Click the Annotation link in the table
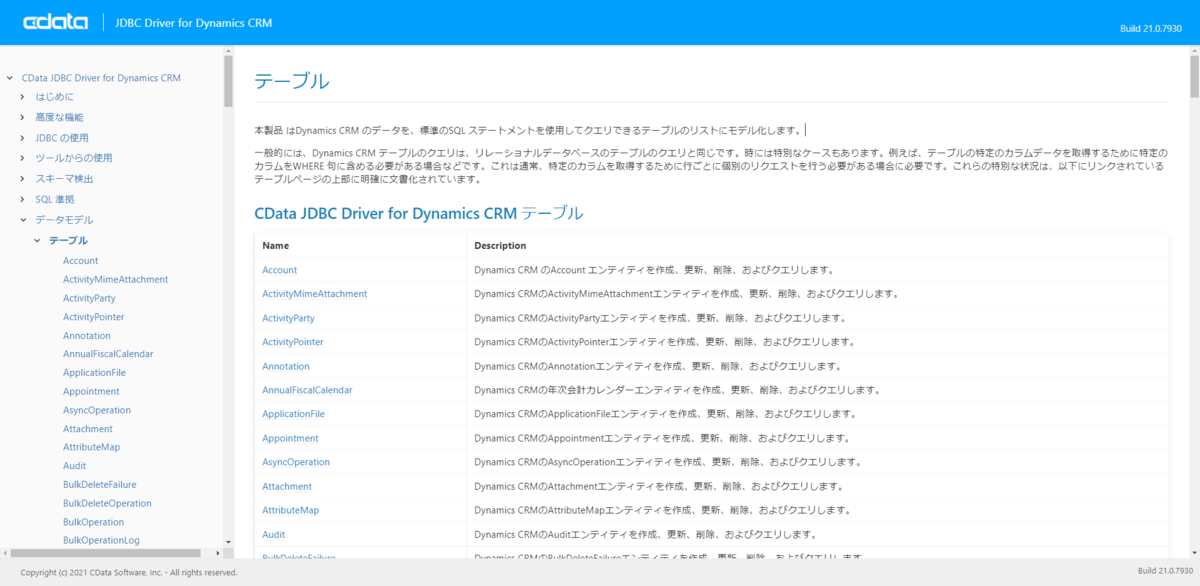Screen dimensions: 1200x586 [286, 366]
